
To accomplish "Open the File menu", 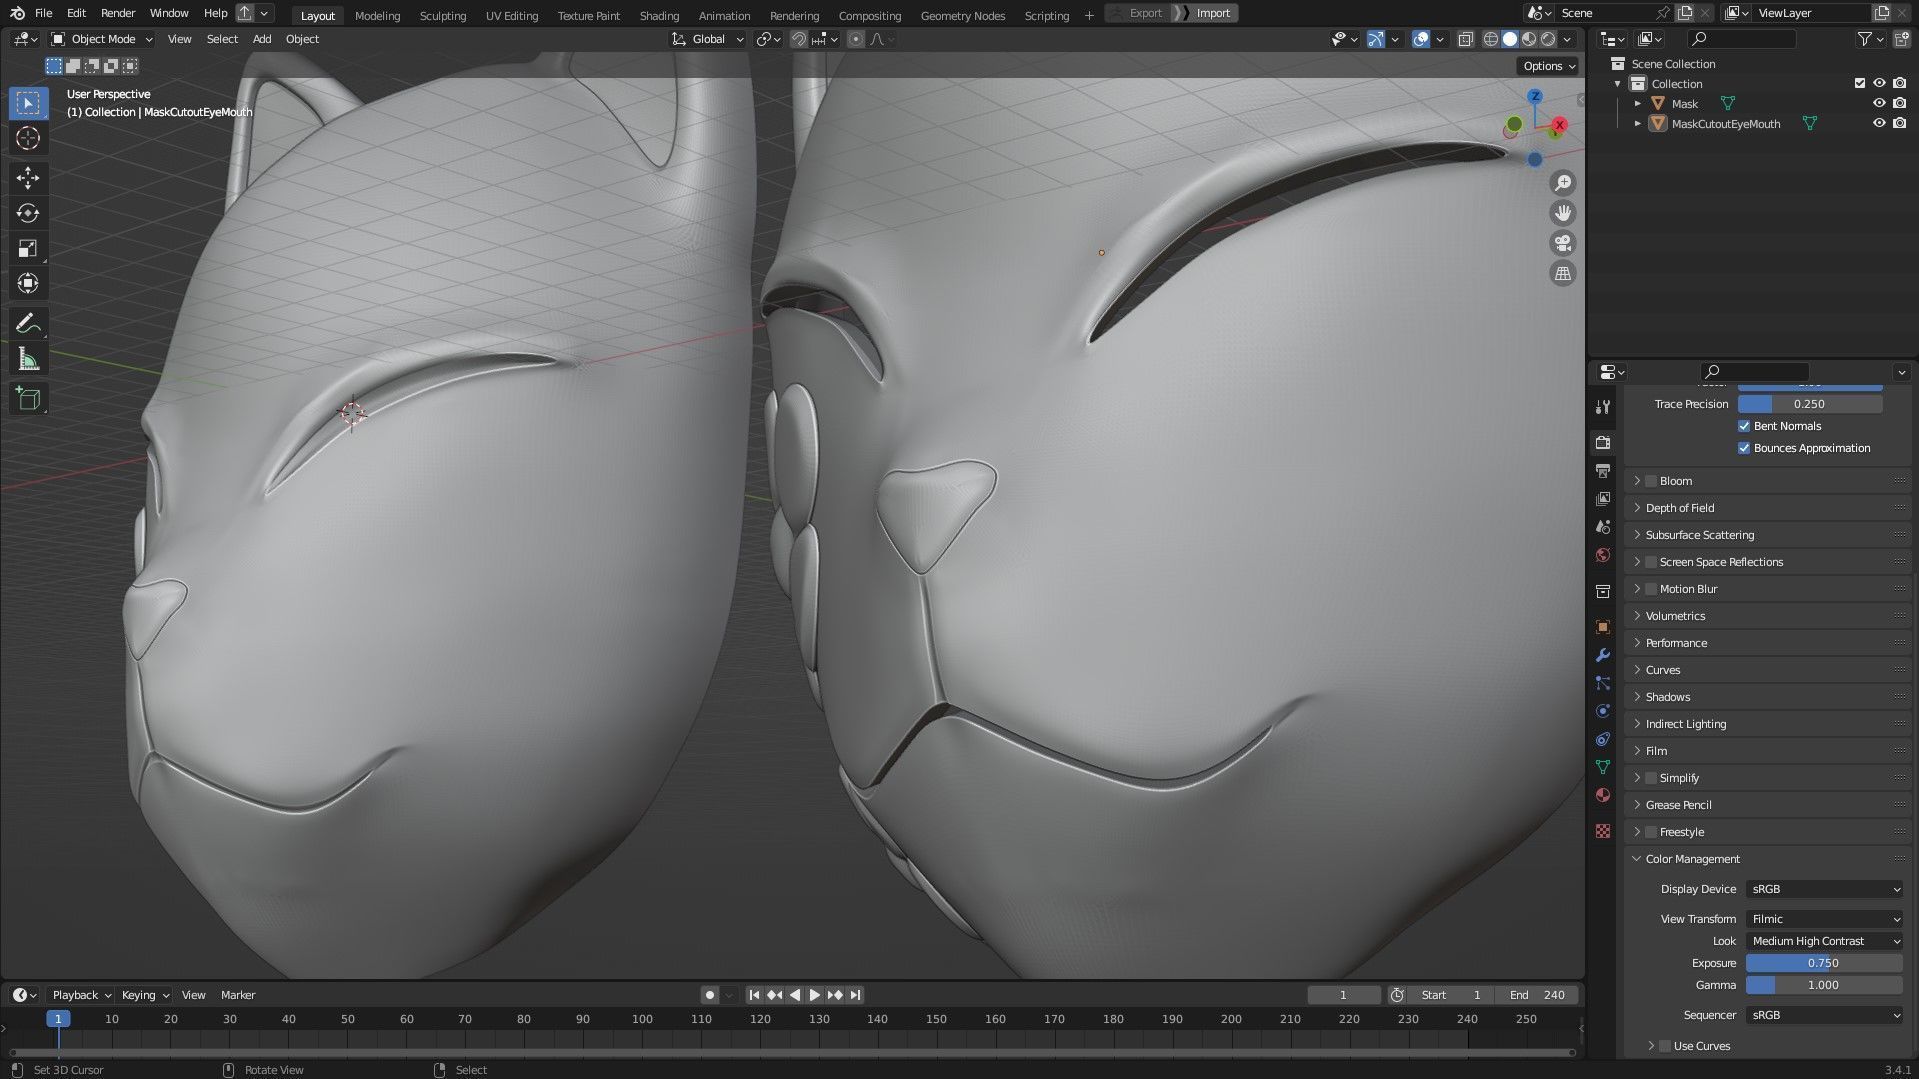I will click(43, 13).
